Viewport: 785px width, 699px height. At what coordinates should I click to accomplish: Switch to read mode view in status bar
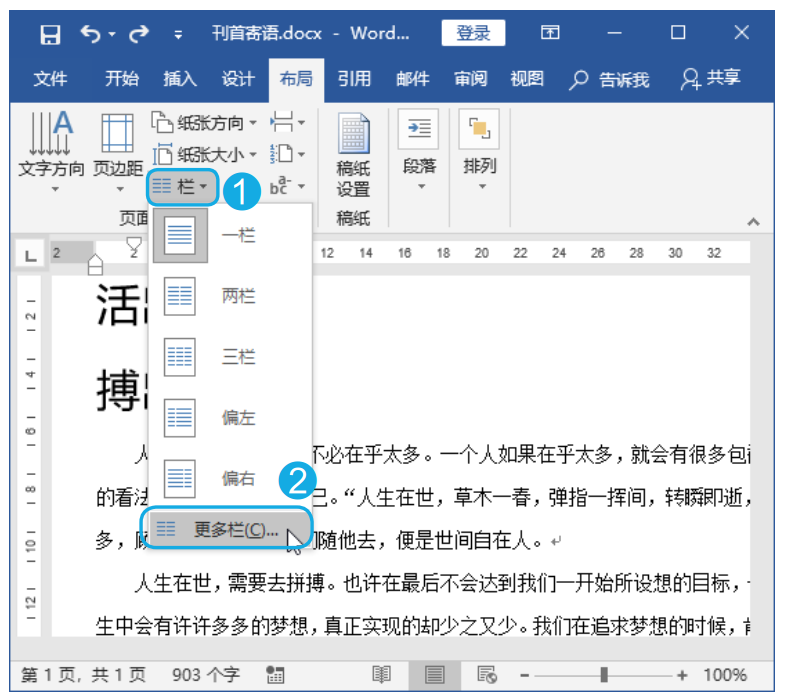coord(381,674)
